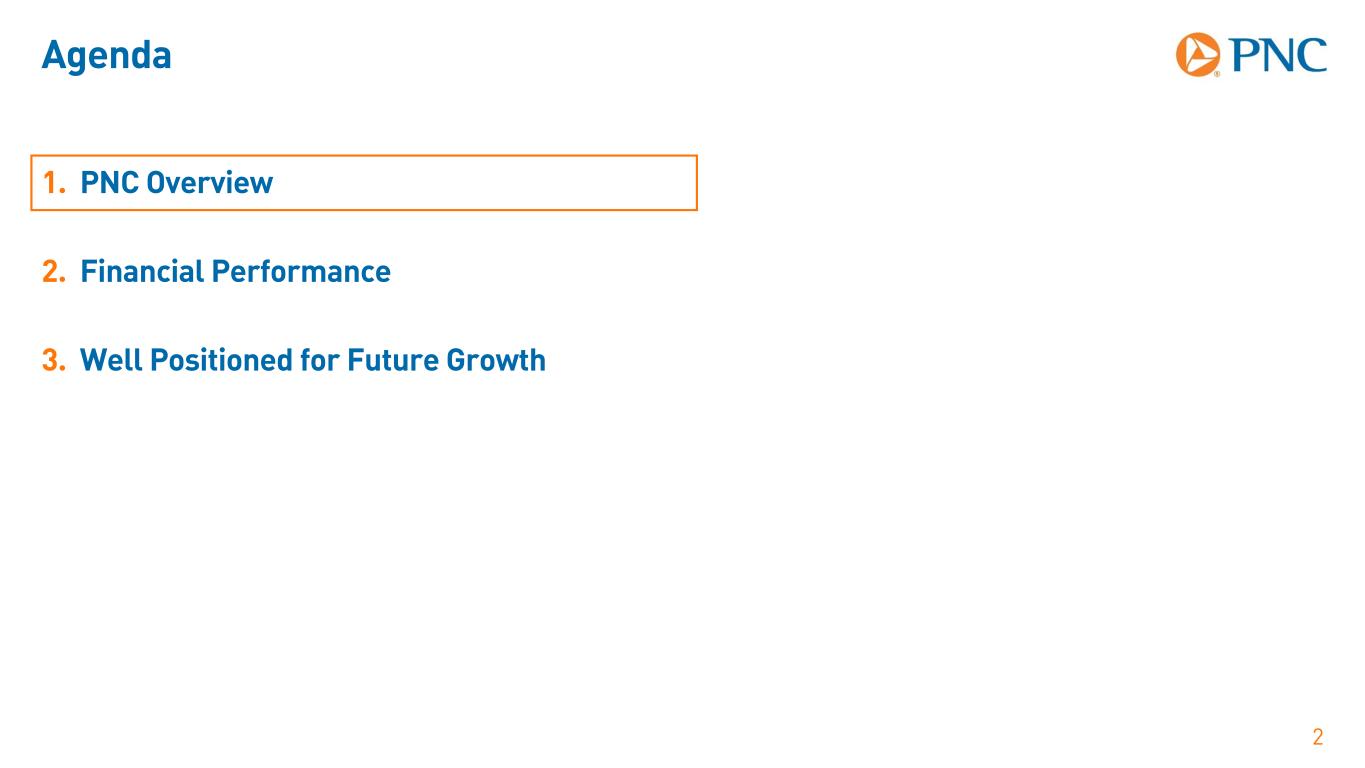Open Well Positioned for Future Growth item

pos(312,359)
